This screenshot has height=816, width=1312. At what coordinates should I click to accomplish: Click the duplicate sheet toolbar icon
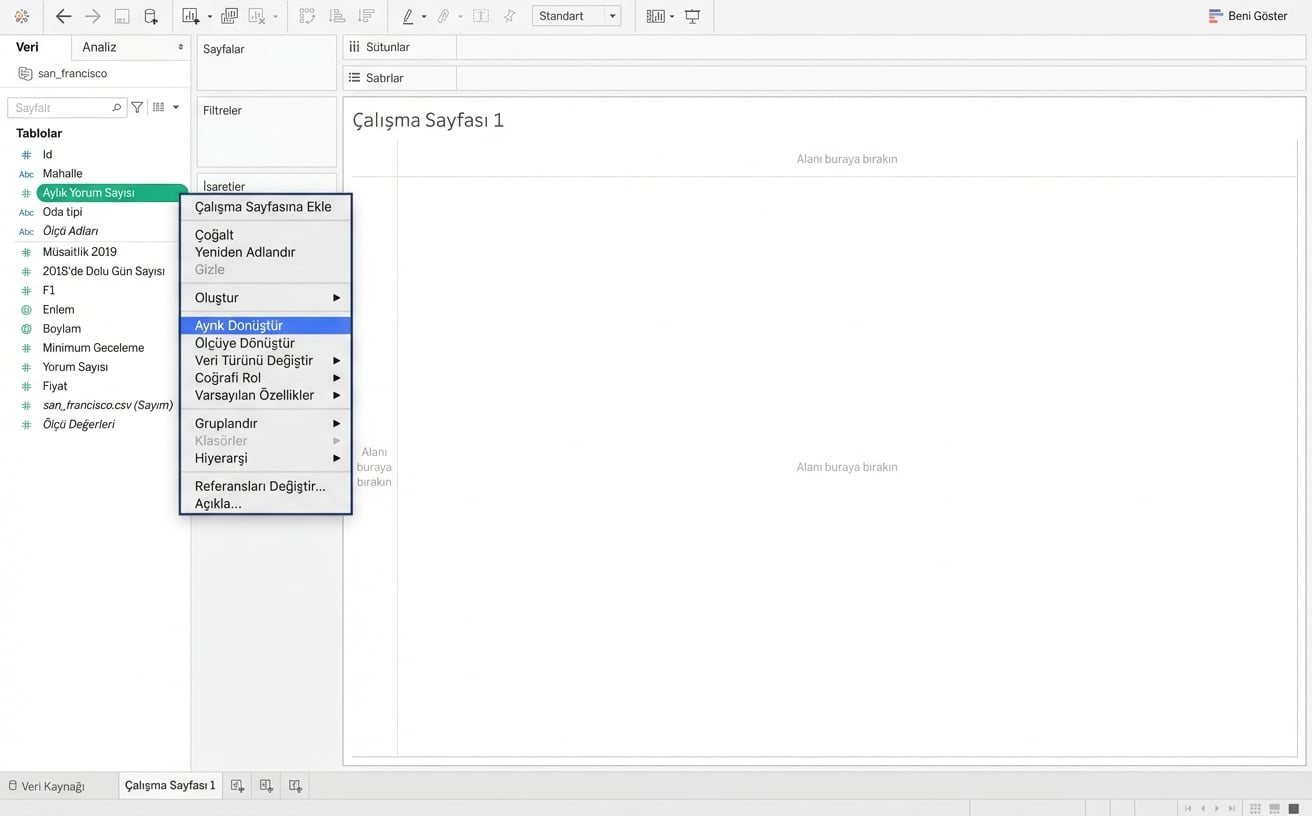click(229, 16)
